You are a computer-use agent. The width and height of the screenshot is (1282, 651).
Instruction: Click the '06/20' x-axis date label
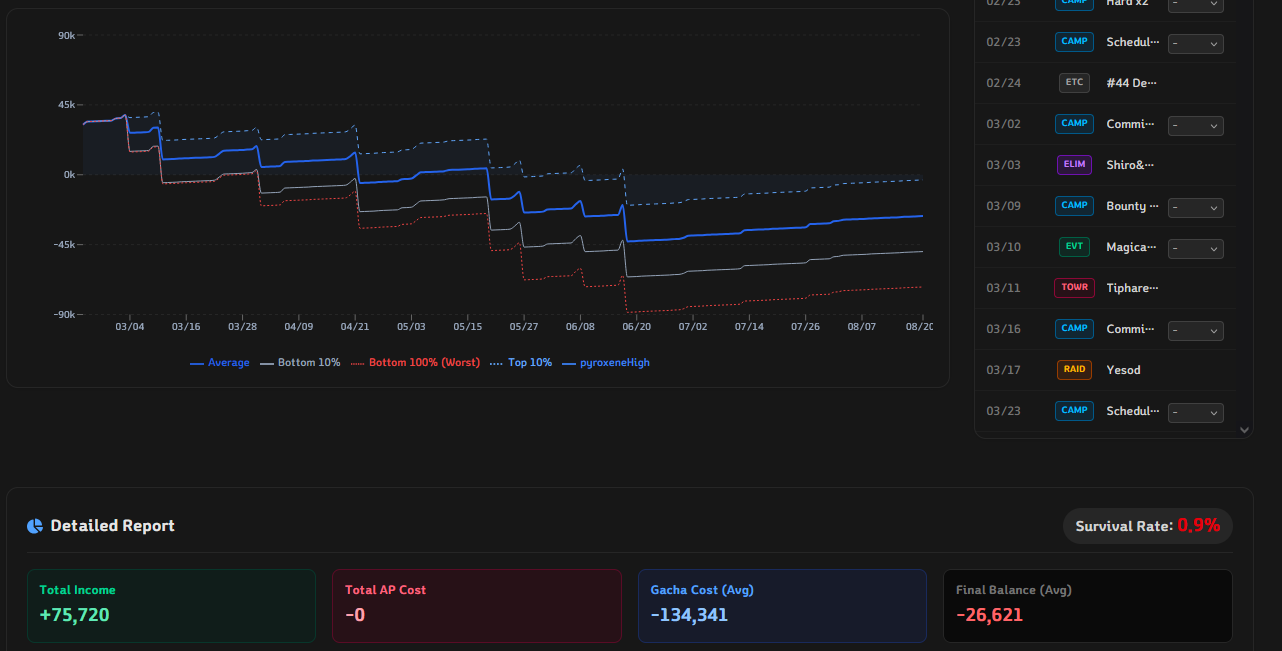coord(637,327)
